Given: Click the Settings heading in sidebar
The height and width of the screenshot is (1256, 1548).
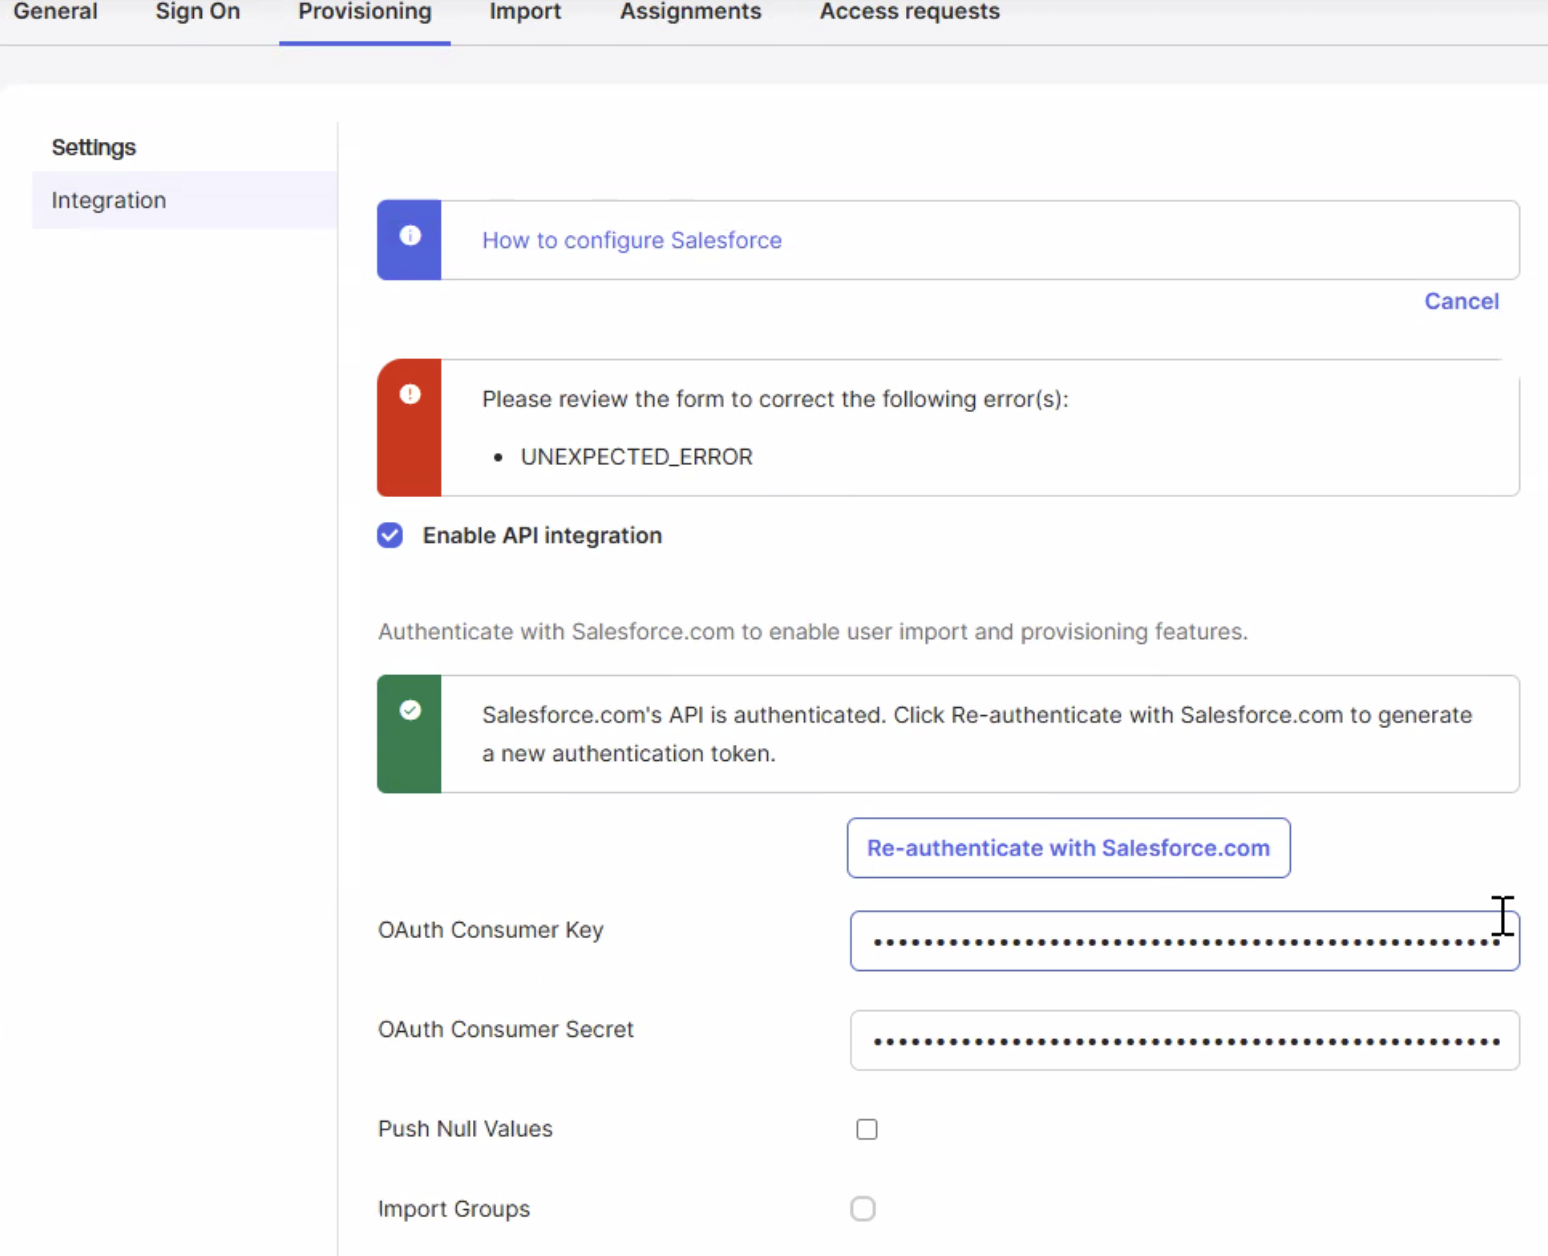Looking at the screenshot, I should 94,147.
